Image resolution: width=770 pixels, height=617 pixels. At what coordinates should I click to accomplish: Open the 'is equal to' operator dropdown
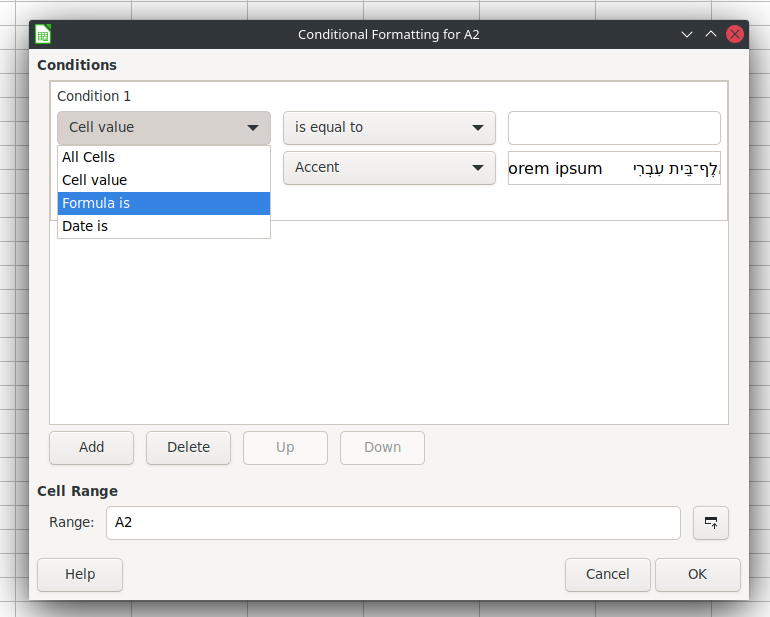(389, 128)
